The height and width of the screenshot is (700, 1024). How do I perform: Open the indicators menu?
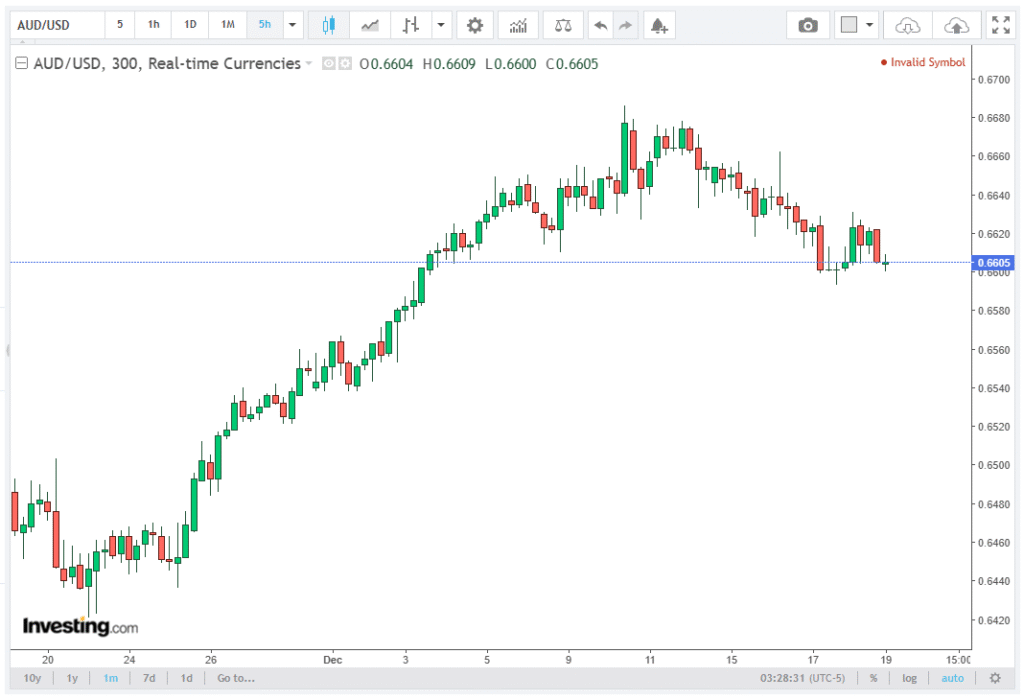click(x=518, y=25)
